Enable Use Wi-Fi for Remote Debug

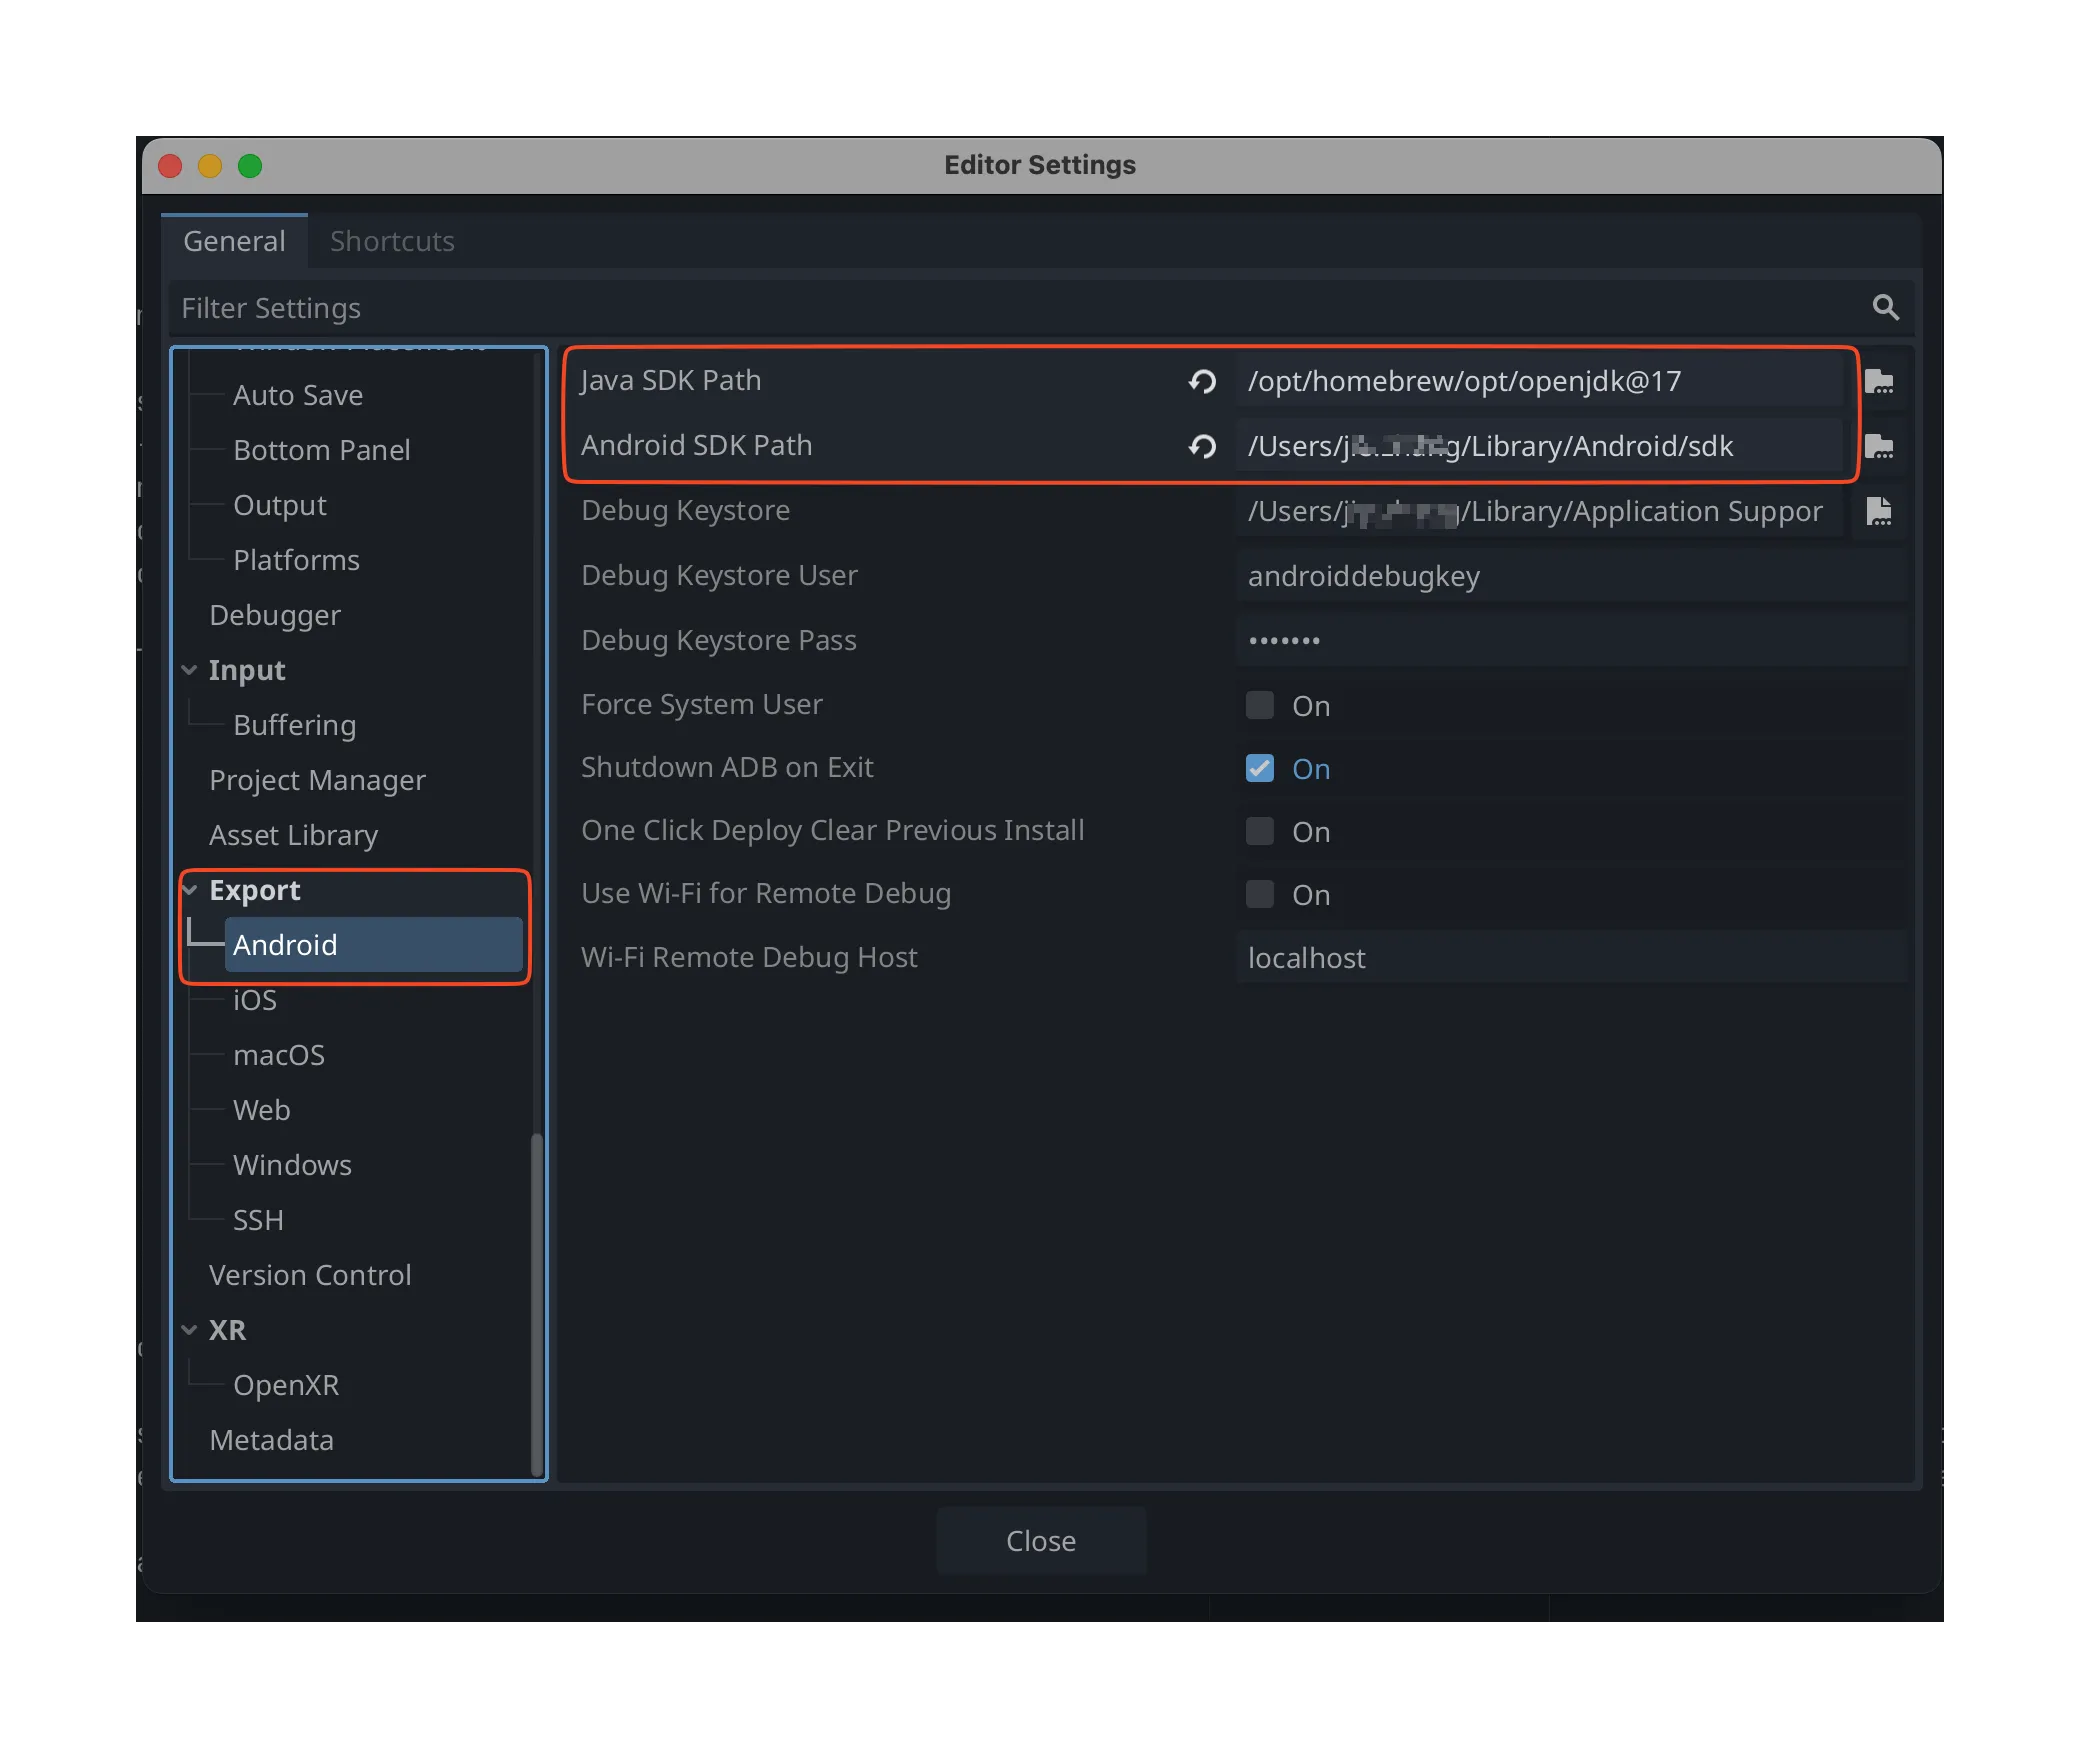1260,894
